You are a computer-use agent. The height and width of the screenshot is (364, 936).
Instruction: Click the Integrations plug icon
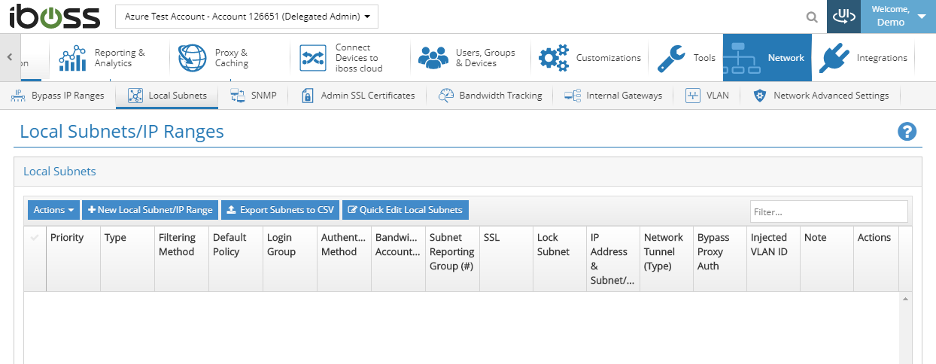click(834, 58)
